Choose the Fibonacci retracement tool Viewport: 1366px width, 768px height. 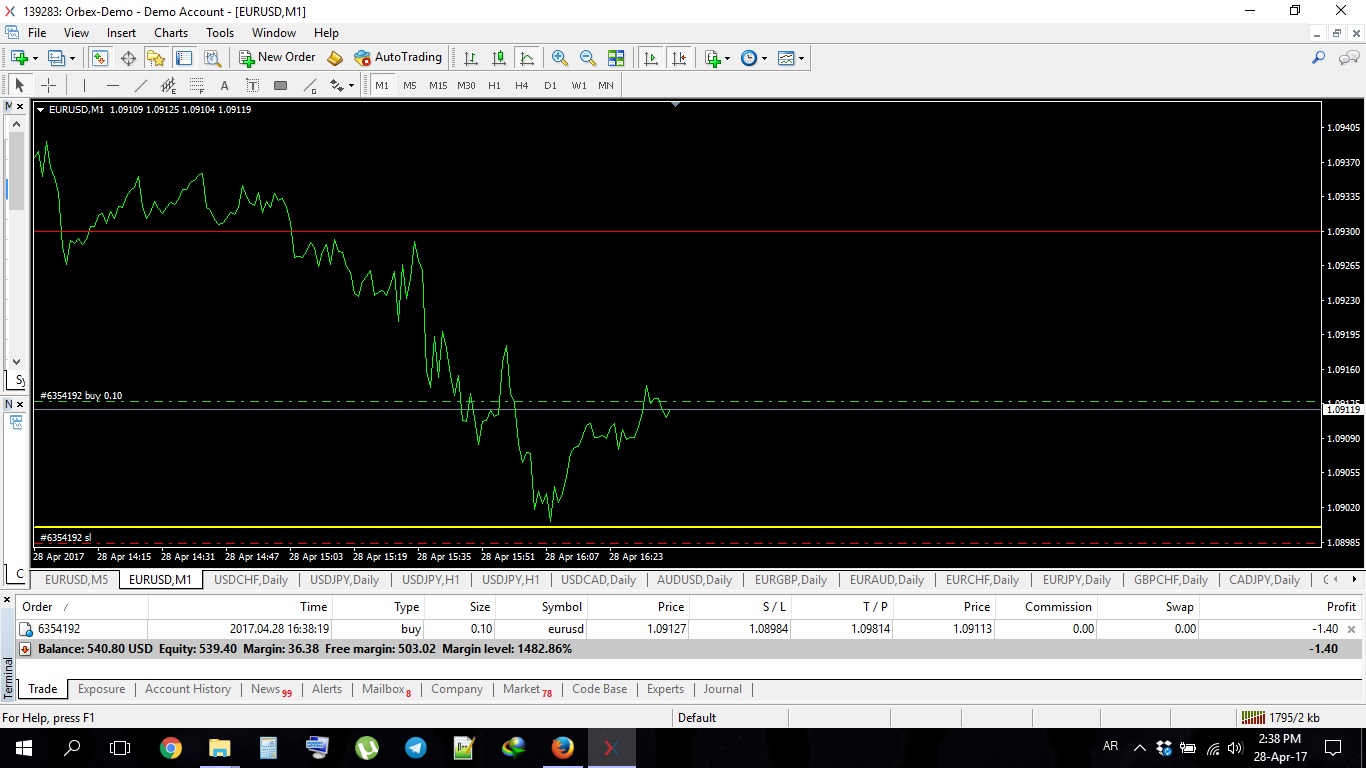[197, 86]
